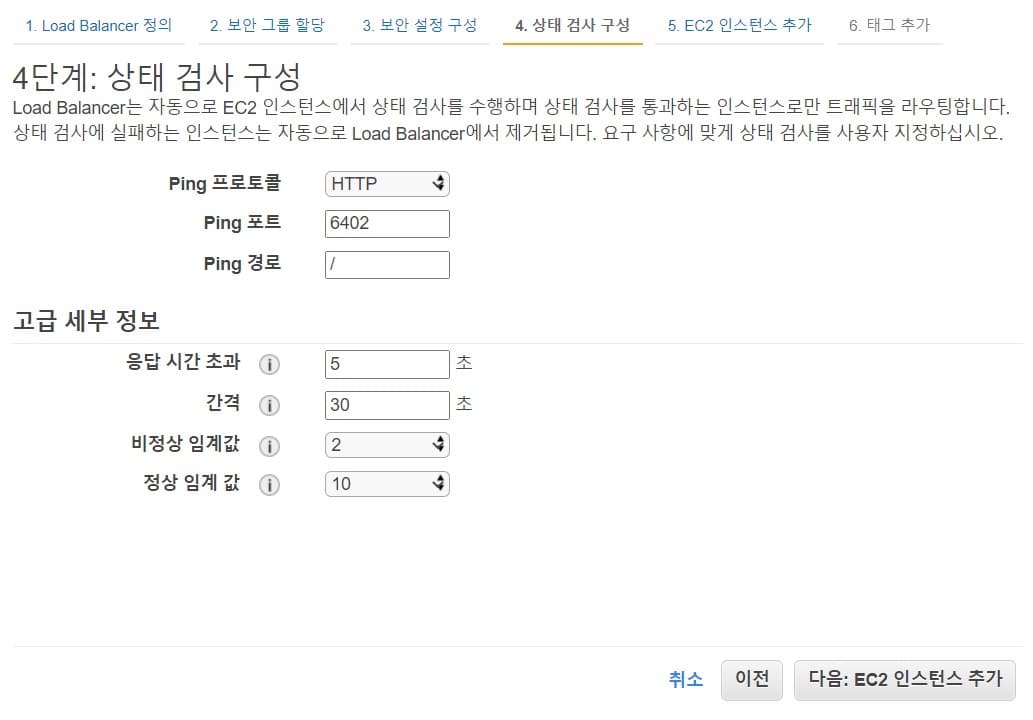
Task: Select the 3. 보안 설정 구성 step
Action: click(x=420, y=24)
